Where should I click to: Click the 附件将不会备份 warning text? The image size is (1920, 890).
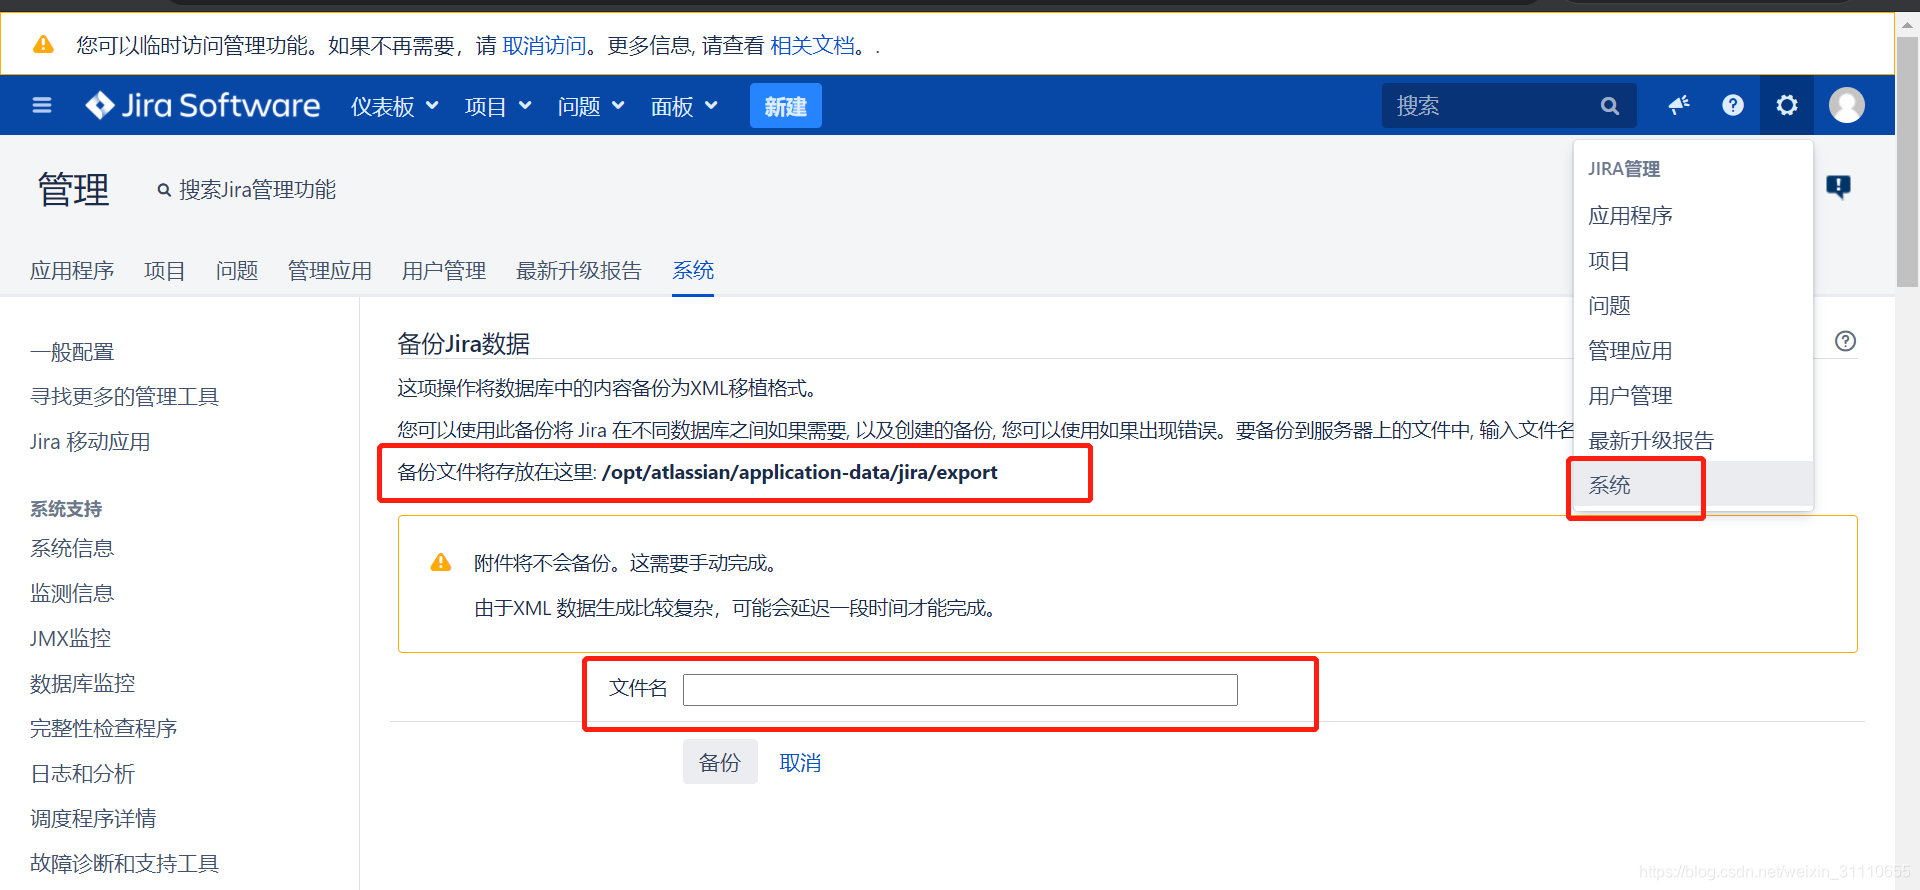pos(625,563)
